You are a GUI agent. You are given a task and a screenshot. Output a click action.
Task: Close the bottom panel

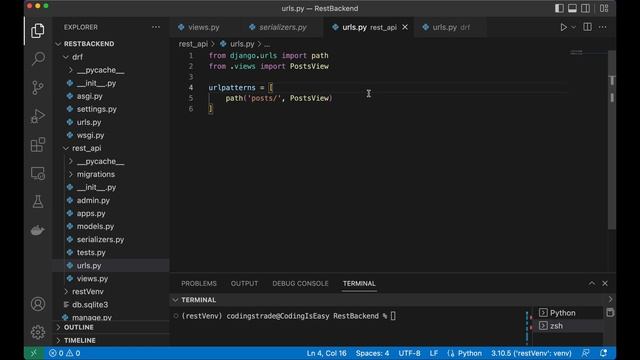605,283
